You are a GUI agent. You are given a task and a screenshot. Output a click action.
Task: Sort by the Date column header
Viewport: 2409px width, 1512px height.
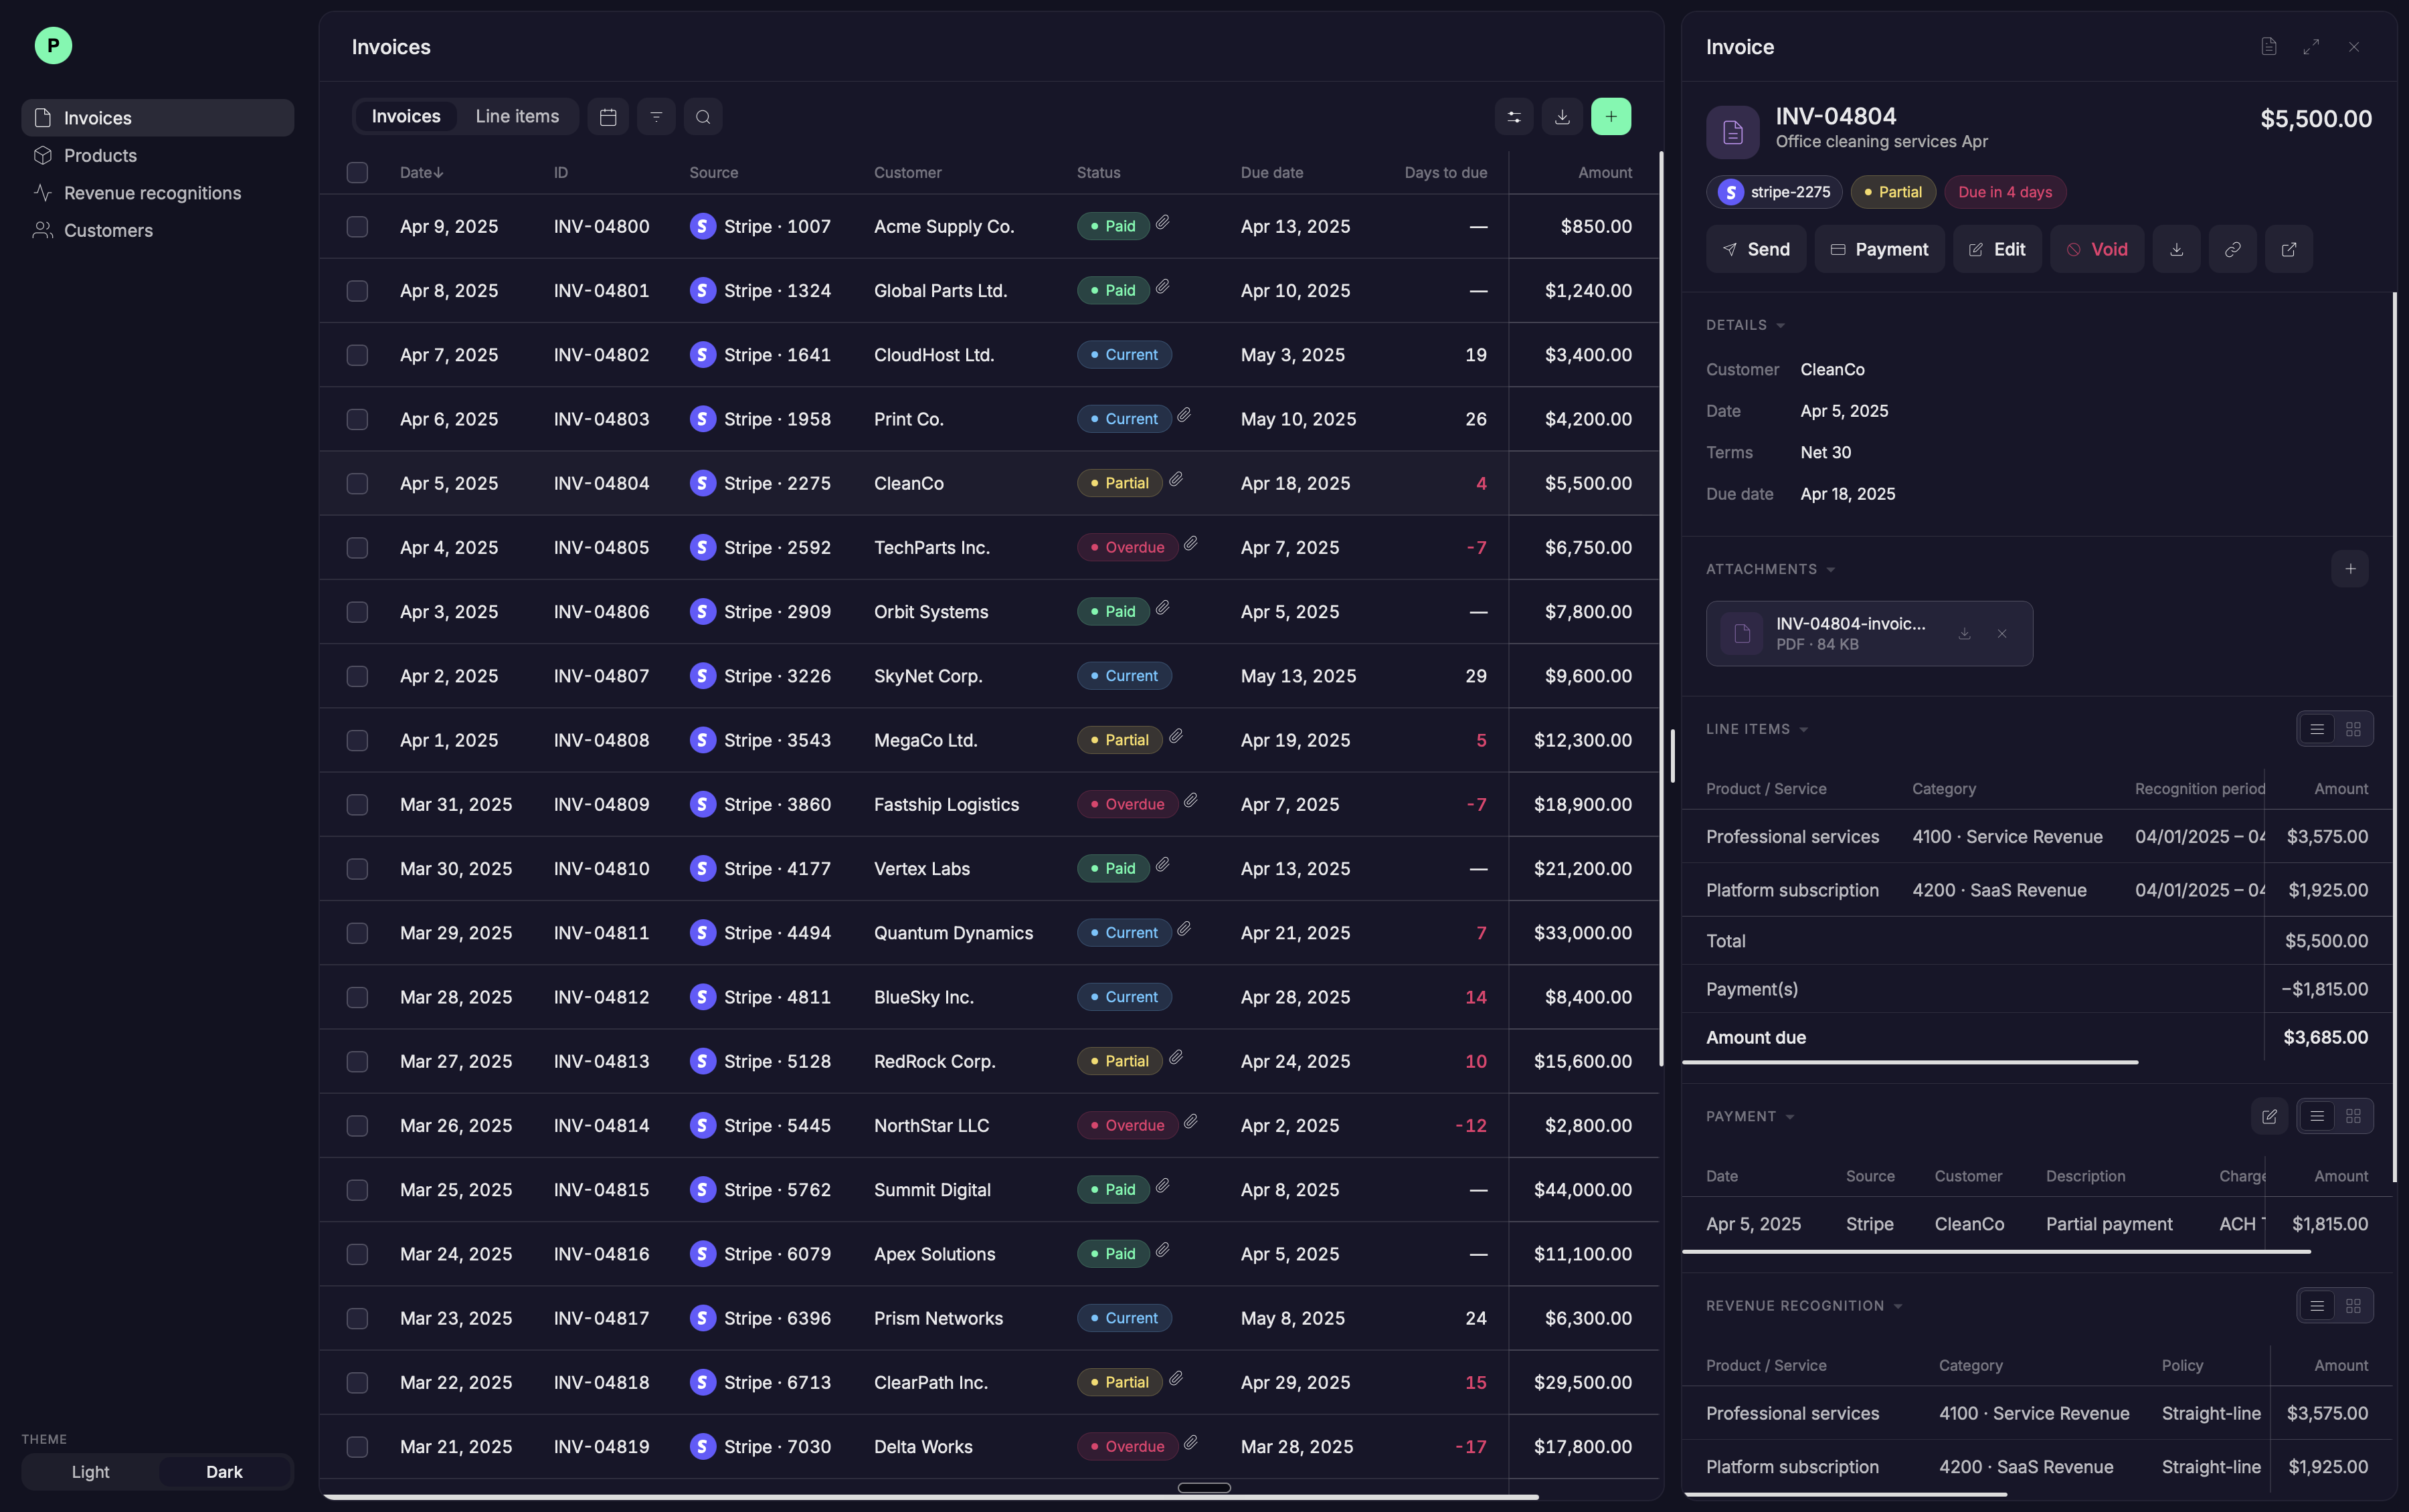click(421, 172)
